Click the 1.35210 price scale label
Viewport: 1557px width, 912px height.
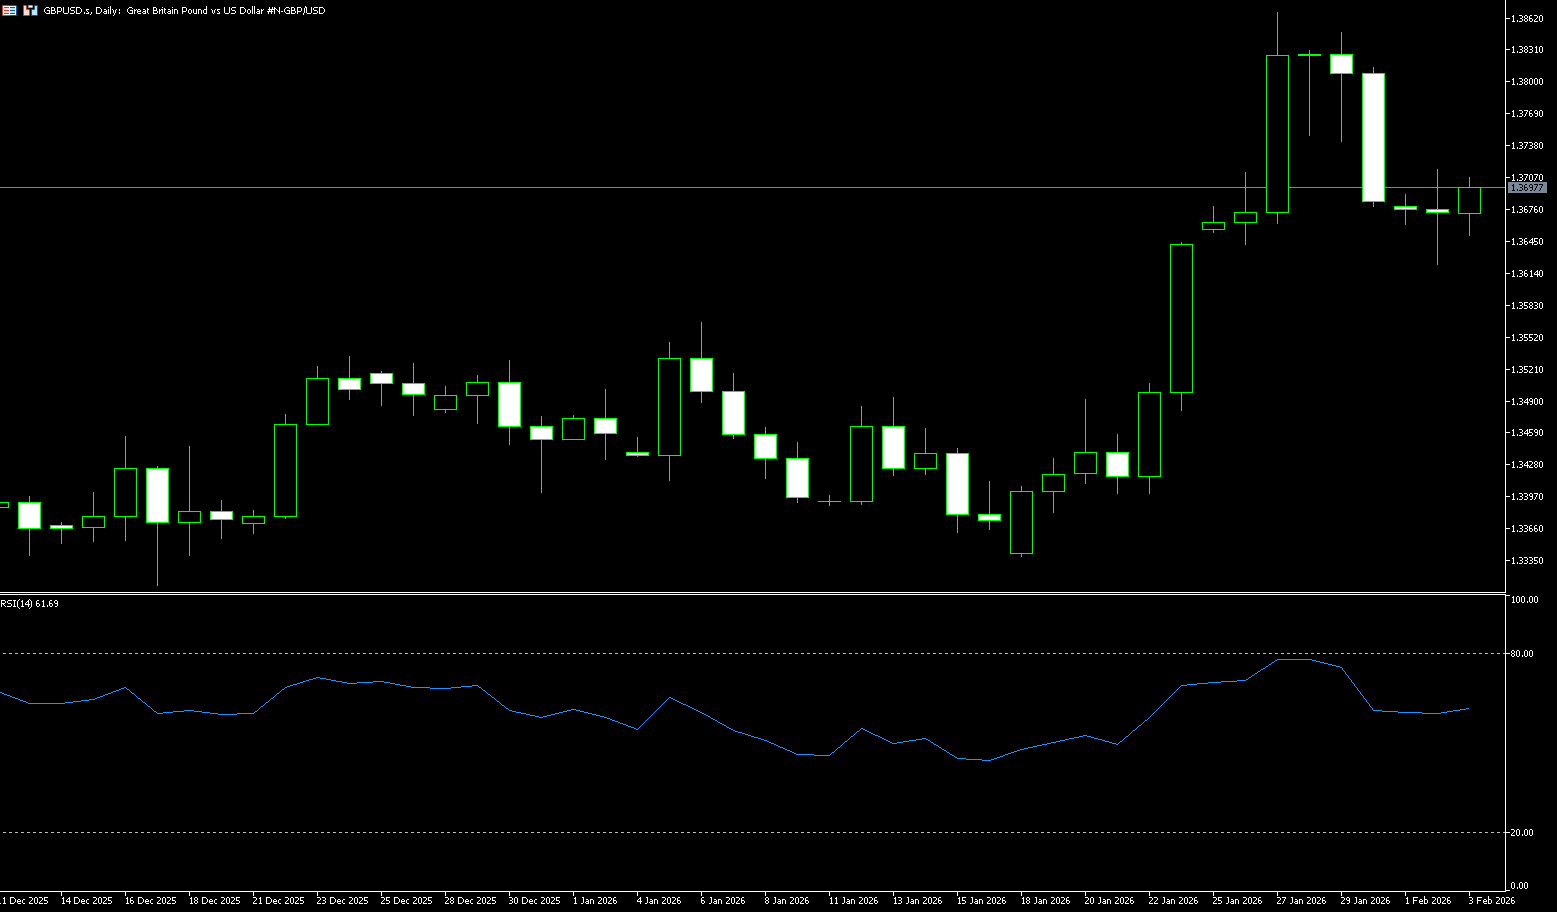click(1526, 370)
